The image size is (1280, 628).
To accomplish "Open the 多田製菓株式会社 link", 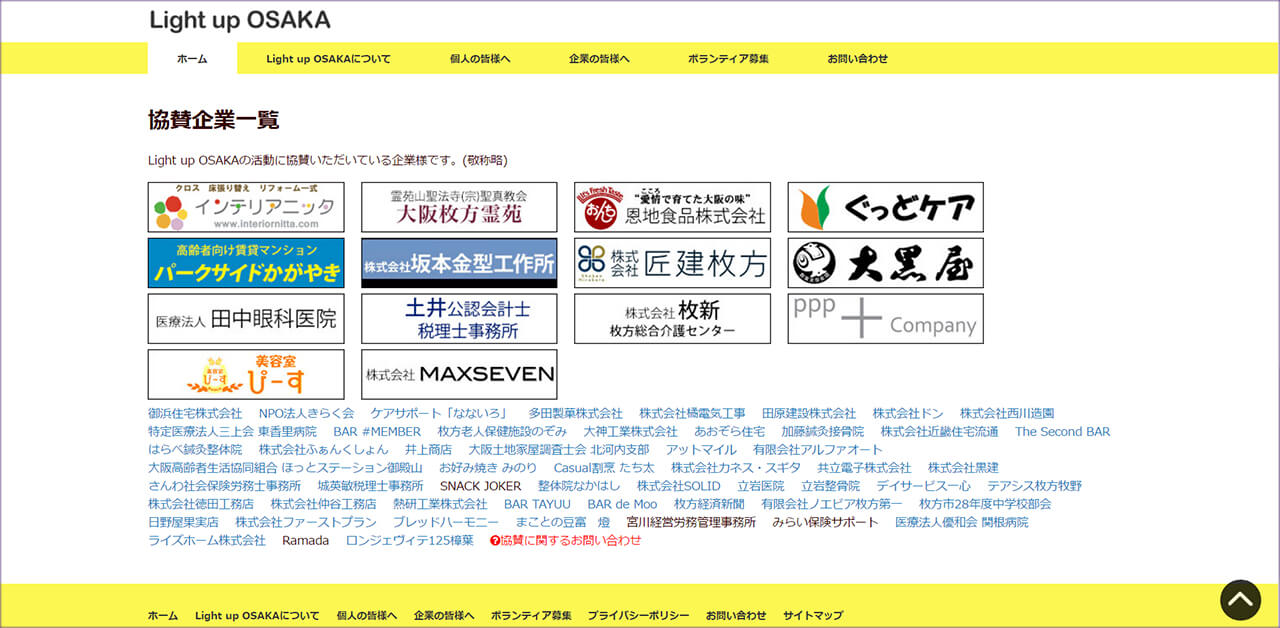I will tap(575, 413).
